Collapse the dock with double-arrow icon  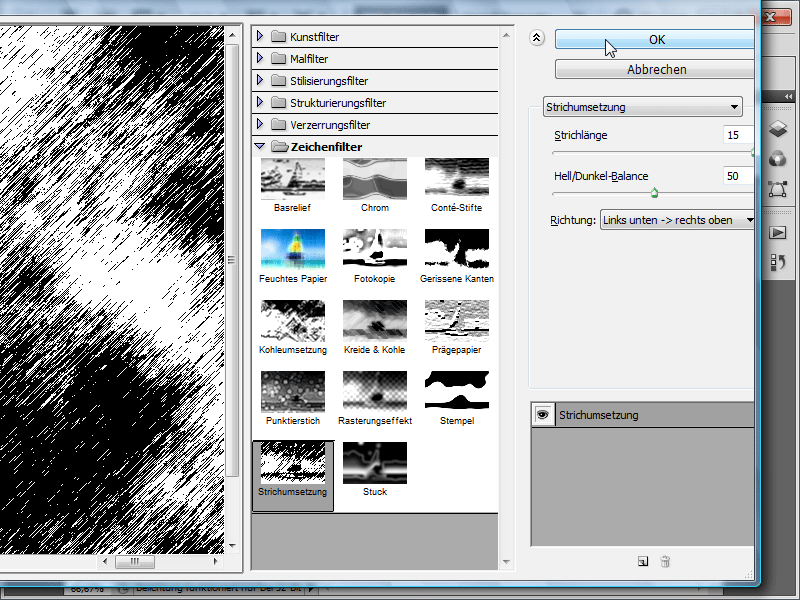pyautogui.click(x=788, y=96)
